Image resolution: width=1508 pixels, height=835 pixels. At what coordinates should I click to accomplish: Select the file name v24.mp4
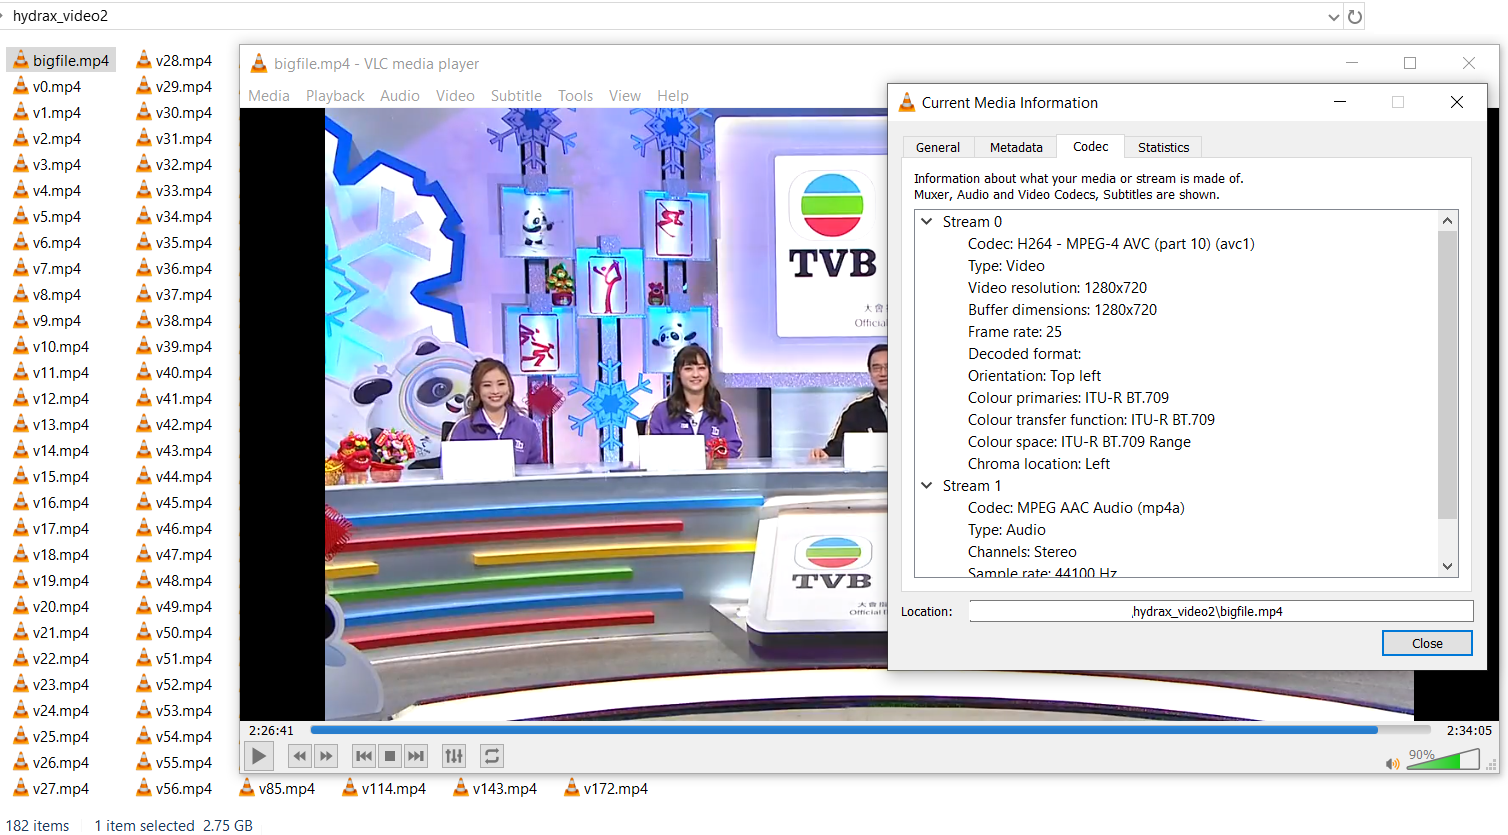click(61, 711)
